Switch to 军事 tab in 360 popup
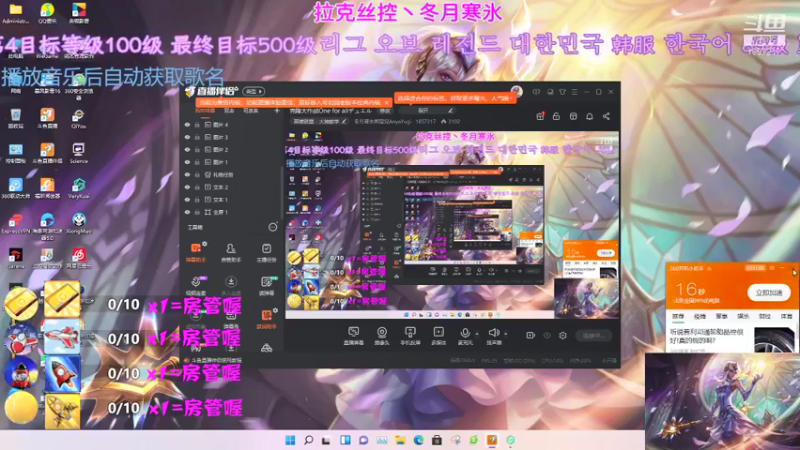800x450 pixels. 721,316
